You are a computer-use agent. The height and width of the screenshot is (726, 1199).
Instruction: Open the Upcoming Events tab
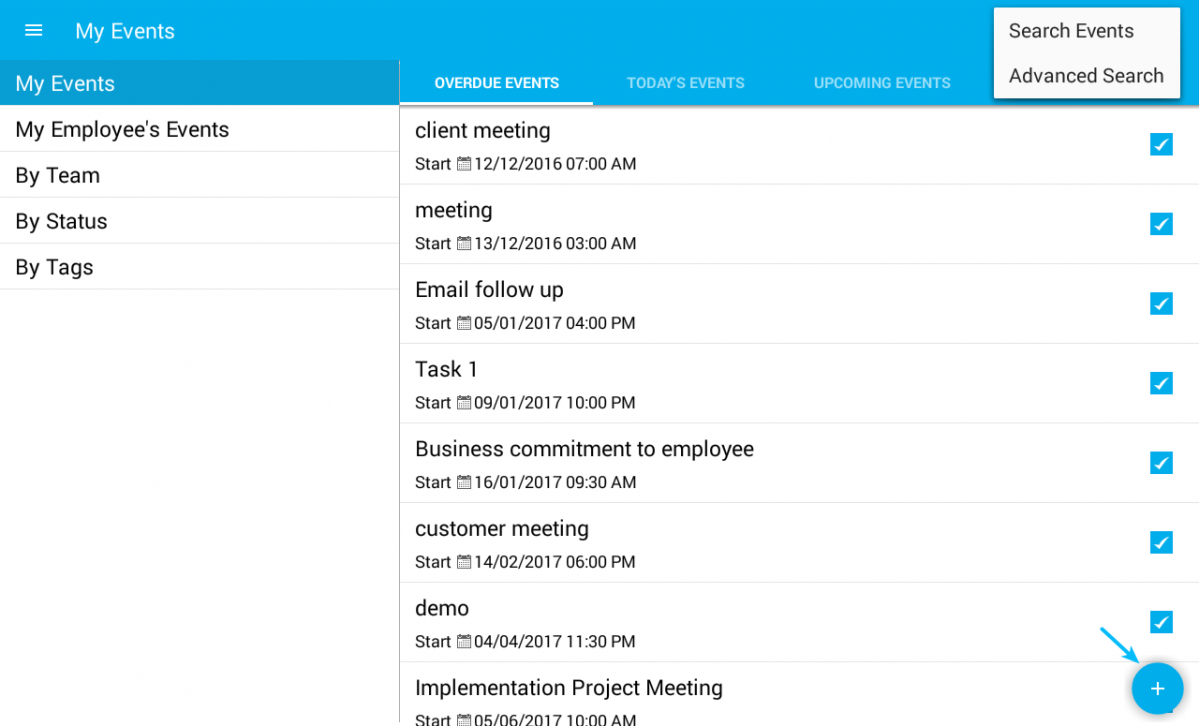882,83
